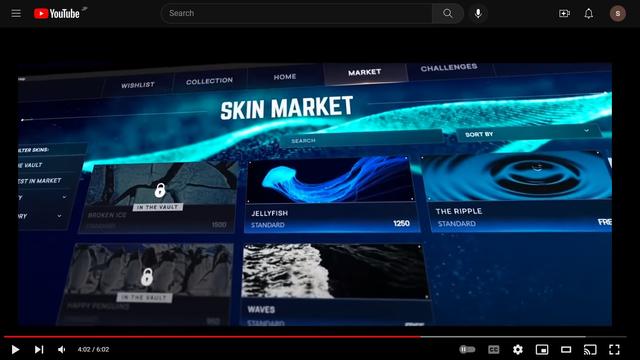Cast the video with Play on TV
This screenshot has width=640, height=360.
[590, 349]
